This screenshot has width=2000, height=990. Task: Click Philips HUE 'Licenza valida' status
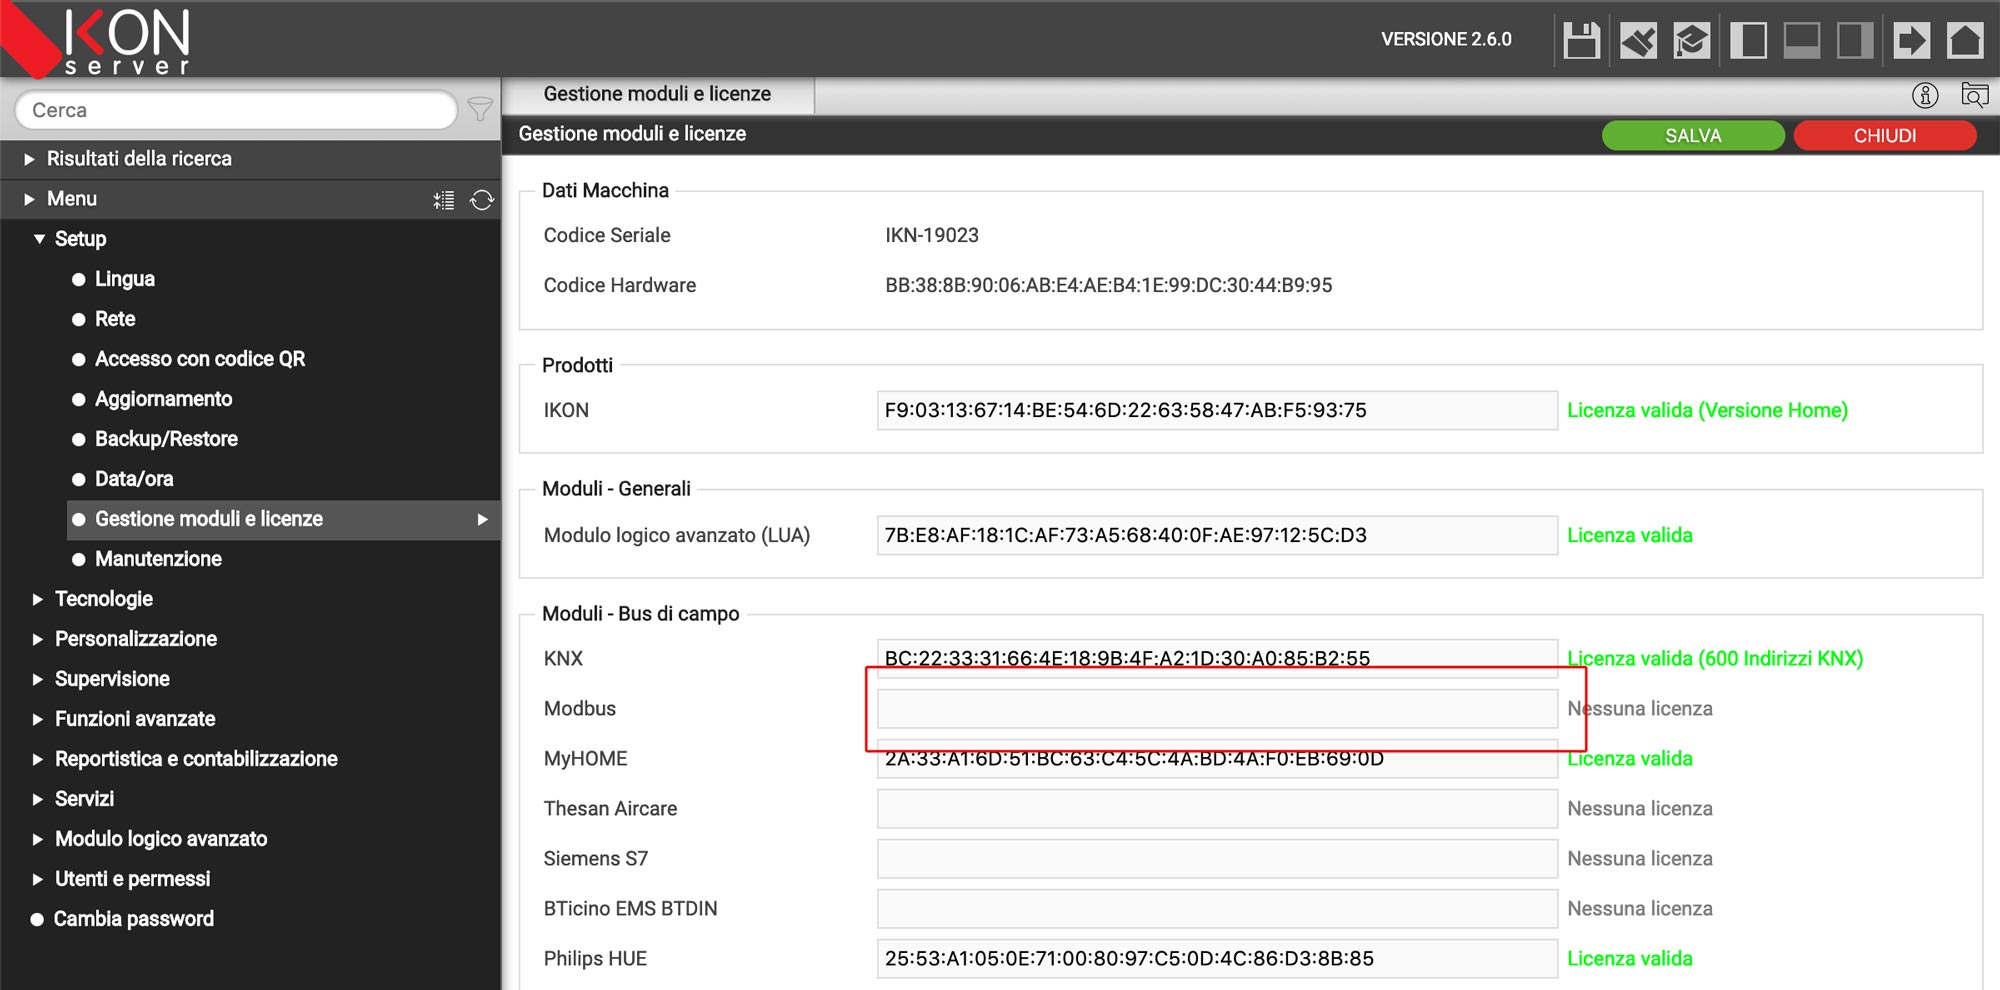point(1629,958)
